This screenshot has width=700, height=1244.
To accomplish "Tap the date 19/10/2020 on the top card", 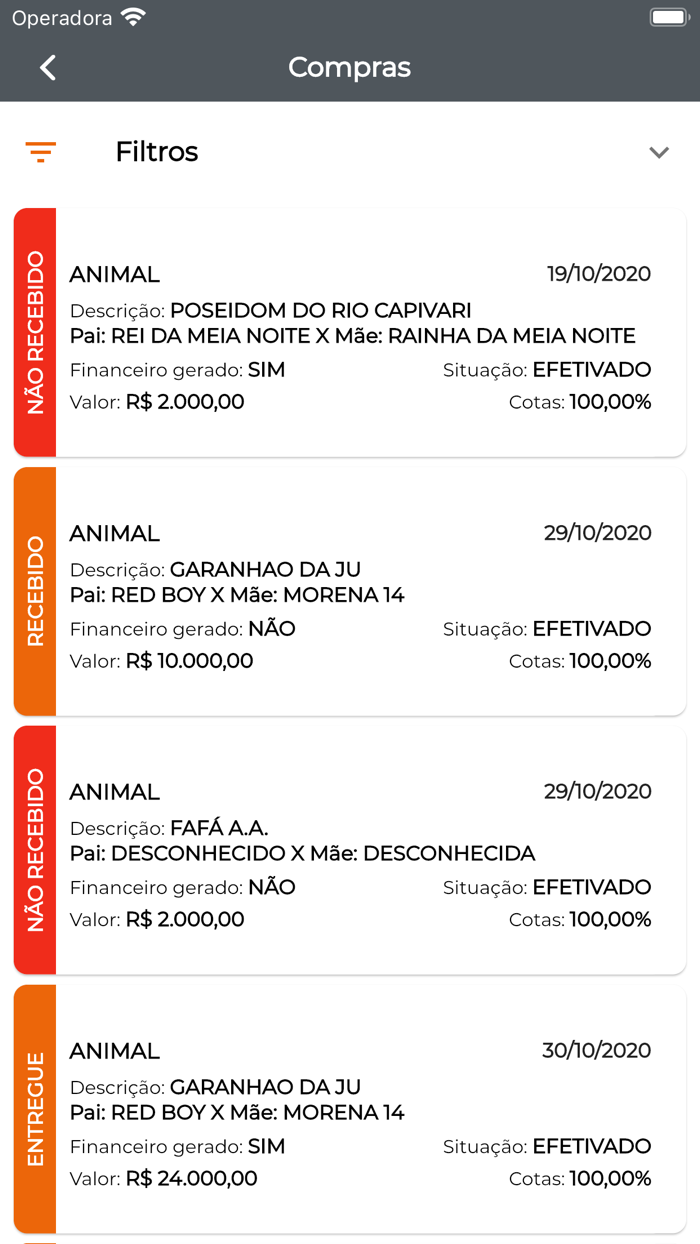I will (597, 273).
